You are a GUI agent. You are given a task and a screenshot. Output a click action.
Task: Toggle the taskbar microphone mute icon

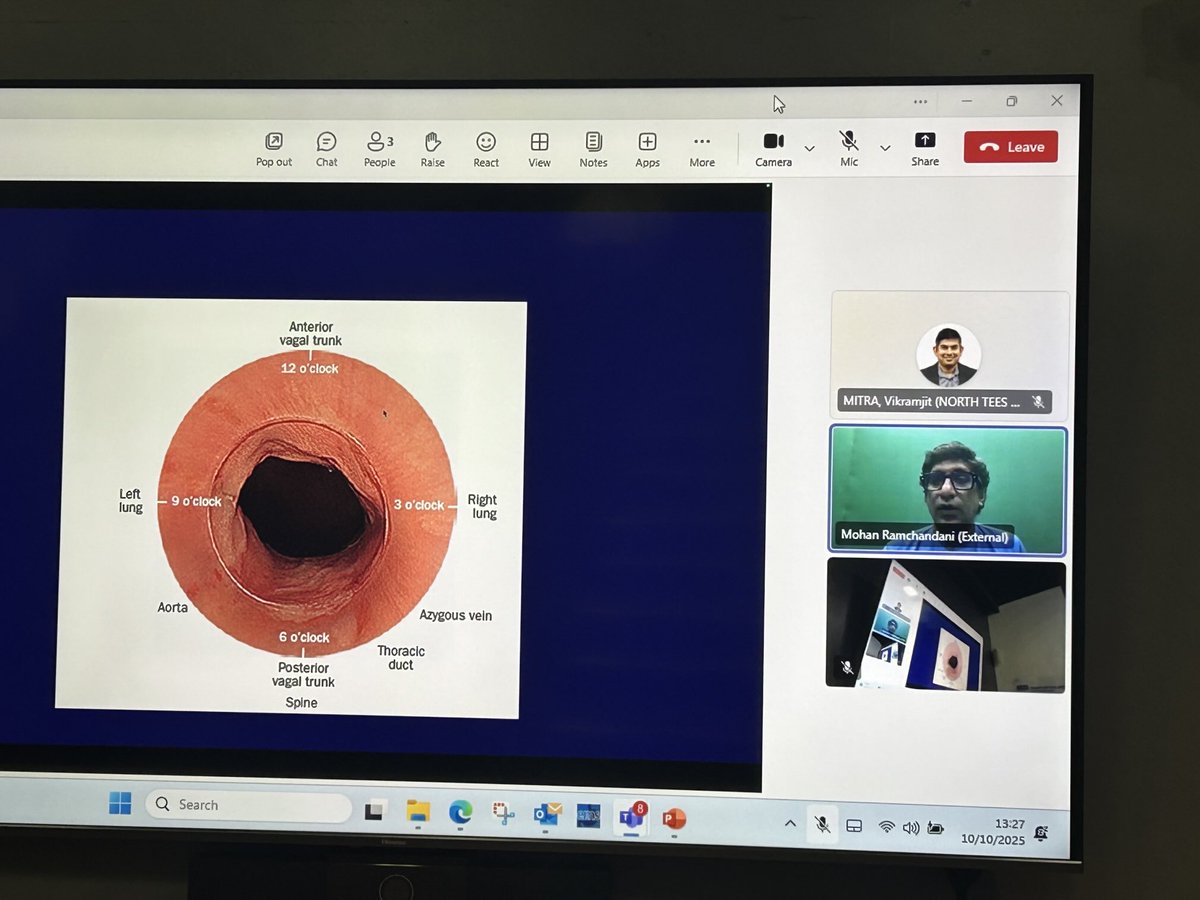[x=822, y=824]
